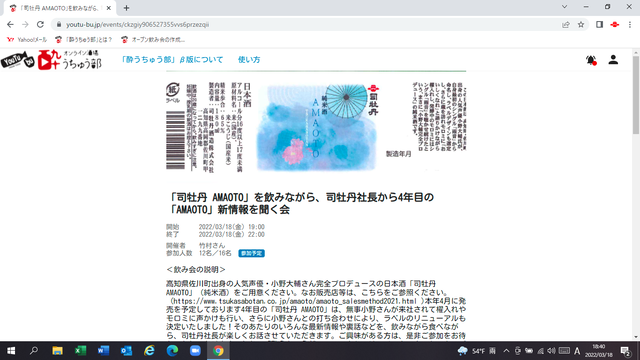Click the page vertical scrollbar

(636, 95)
